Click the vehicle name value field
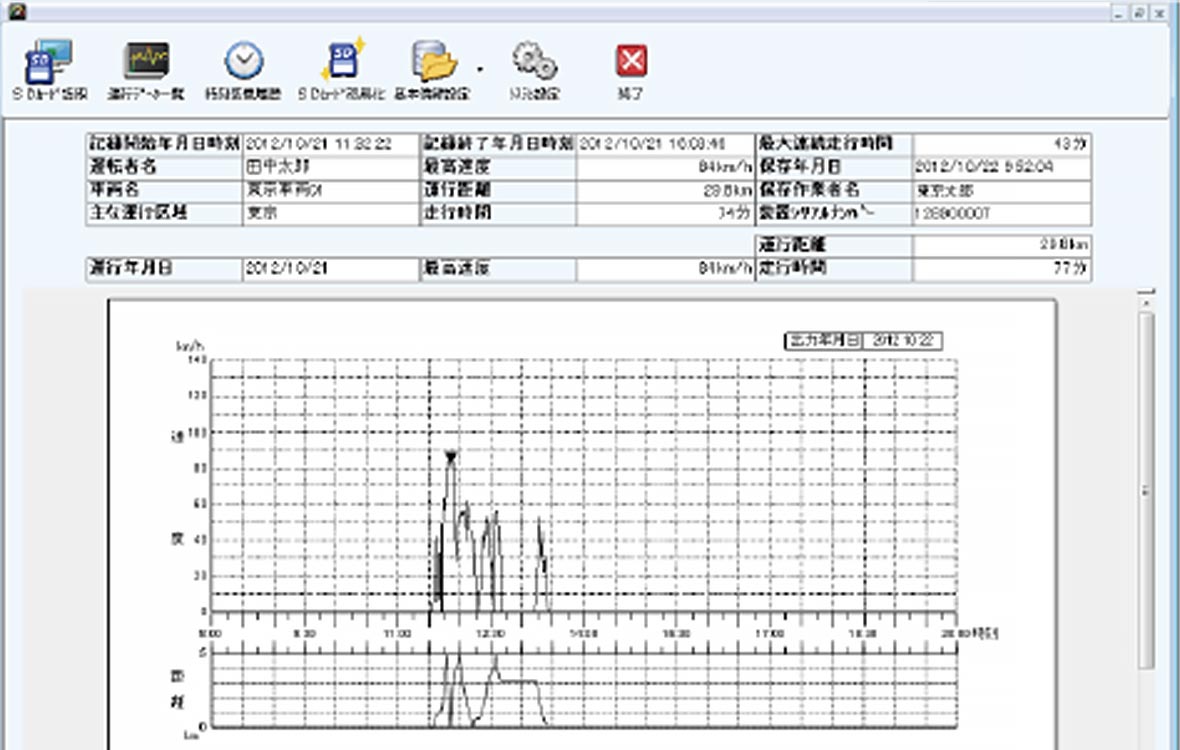This screenshot has width=1180, height=750. point(329,189)
